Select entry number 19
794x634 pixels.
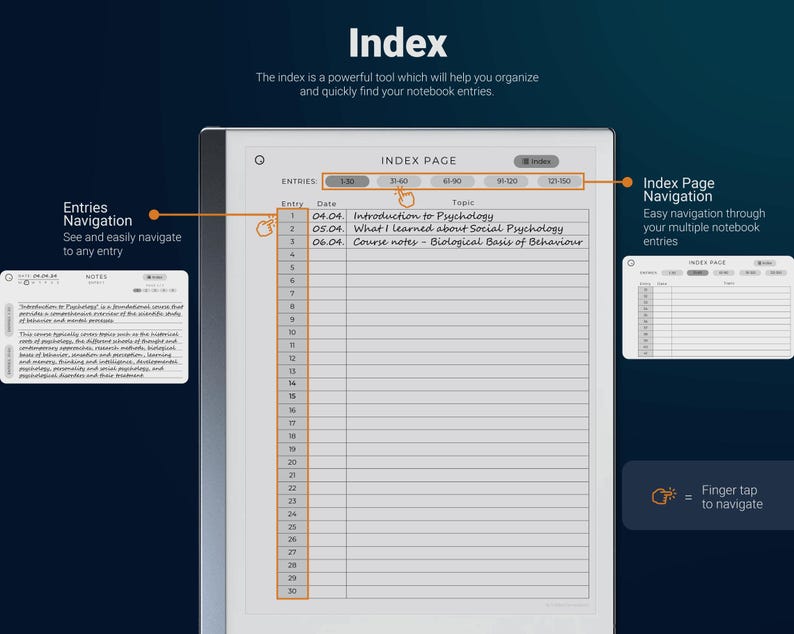pos(292,449)
